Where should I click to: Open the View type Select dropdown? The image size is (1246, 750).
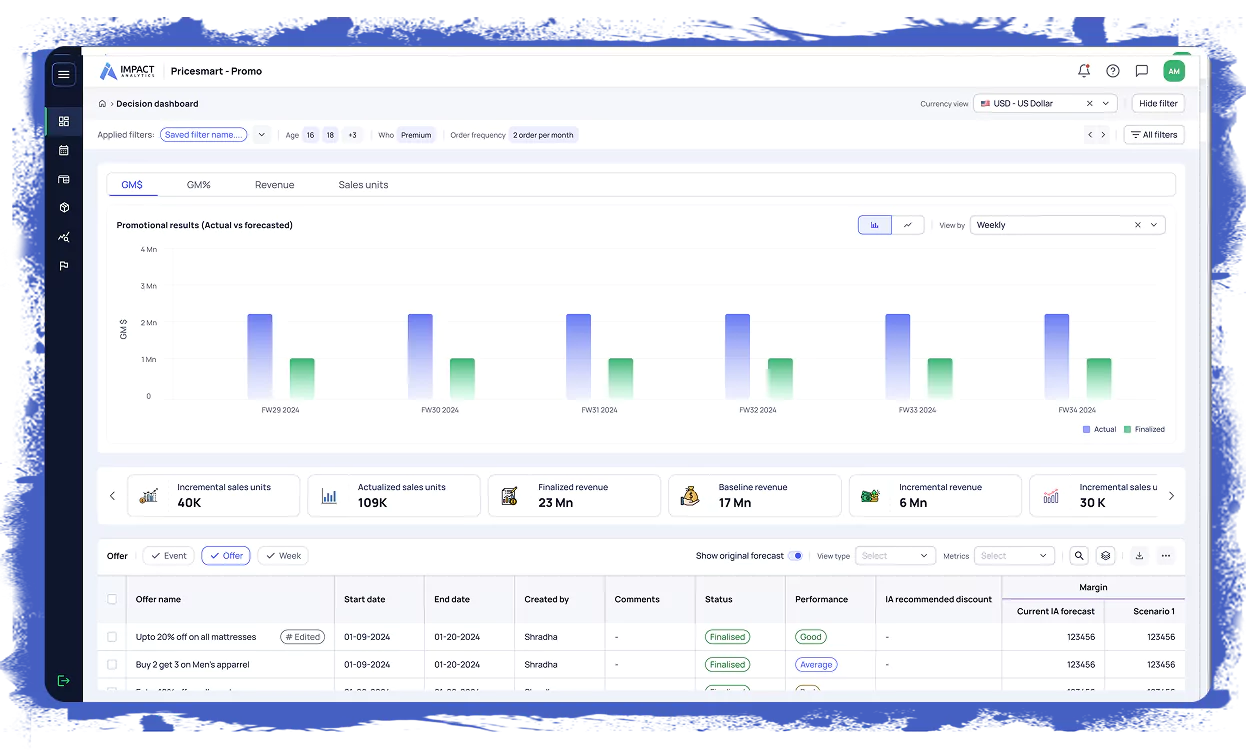coord(895,556)
